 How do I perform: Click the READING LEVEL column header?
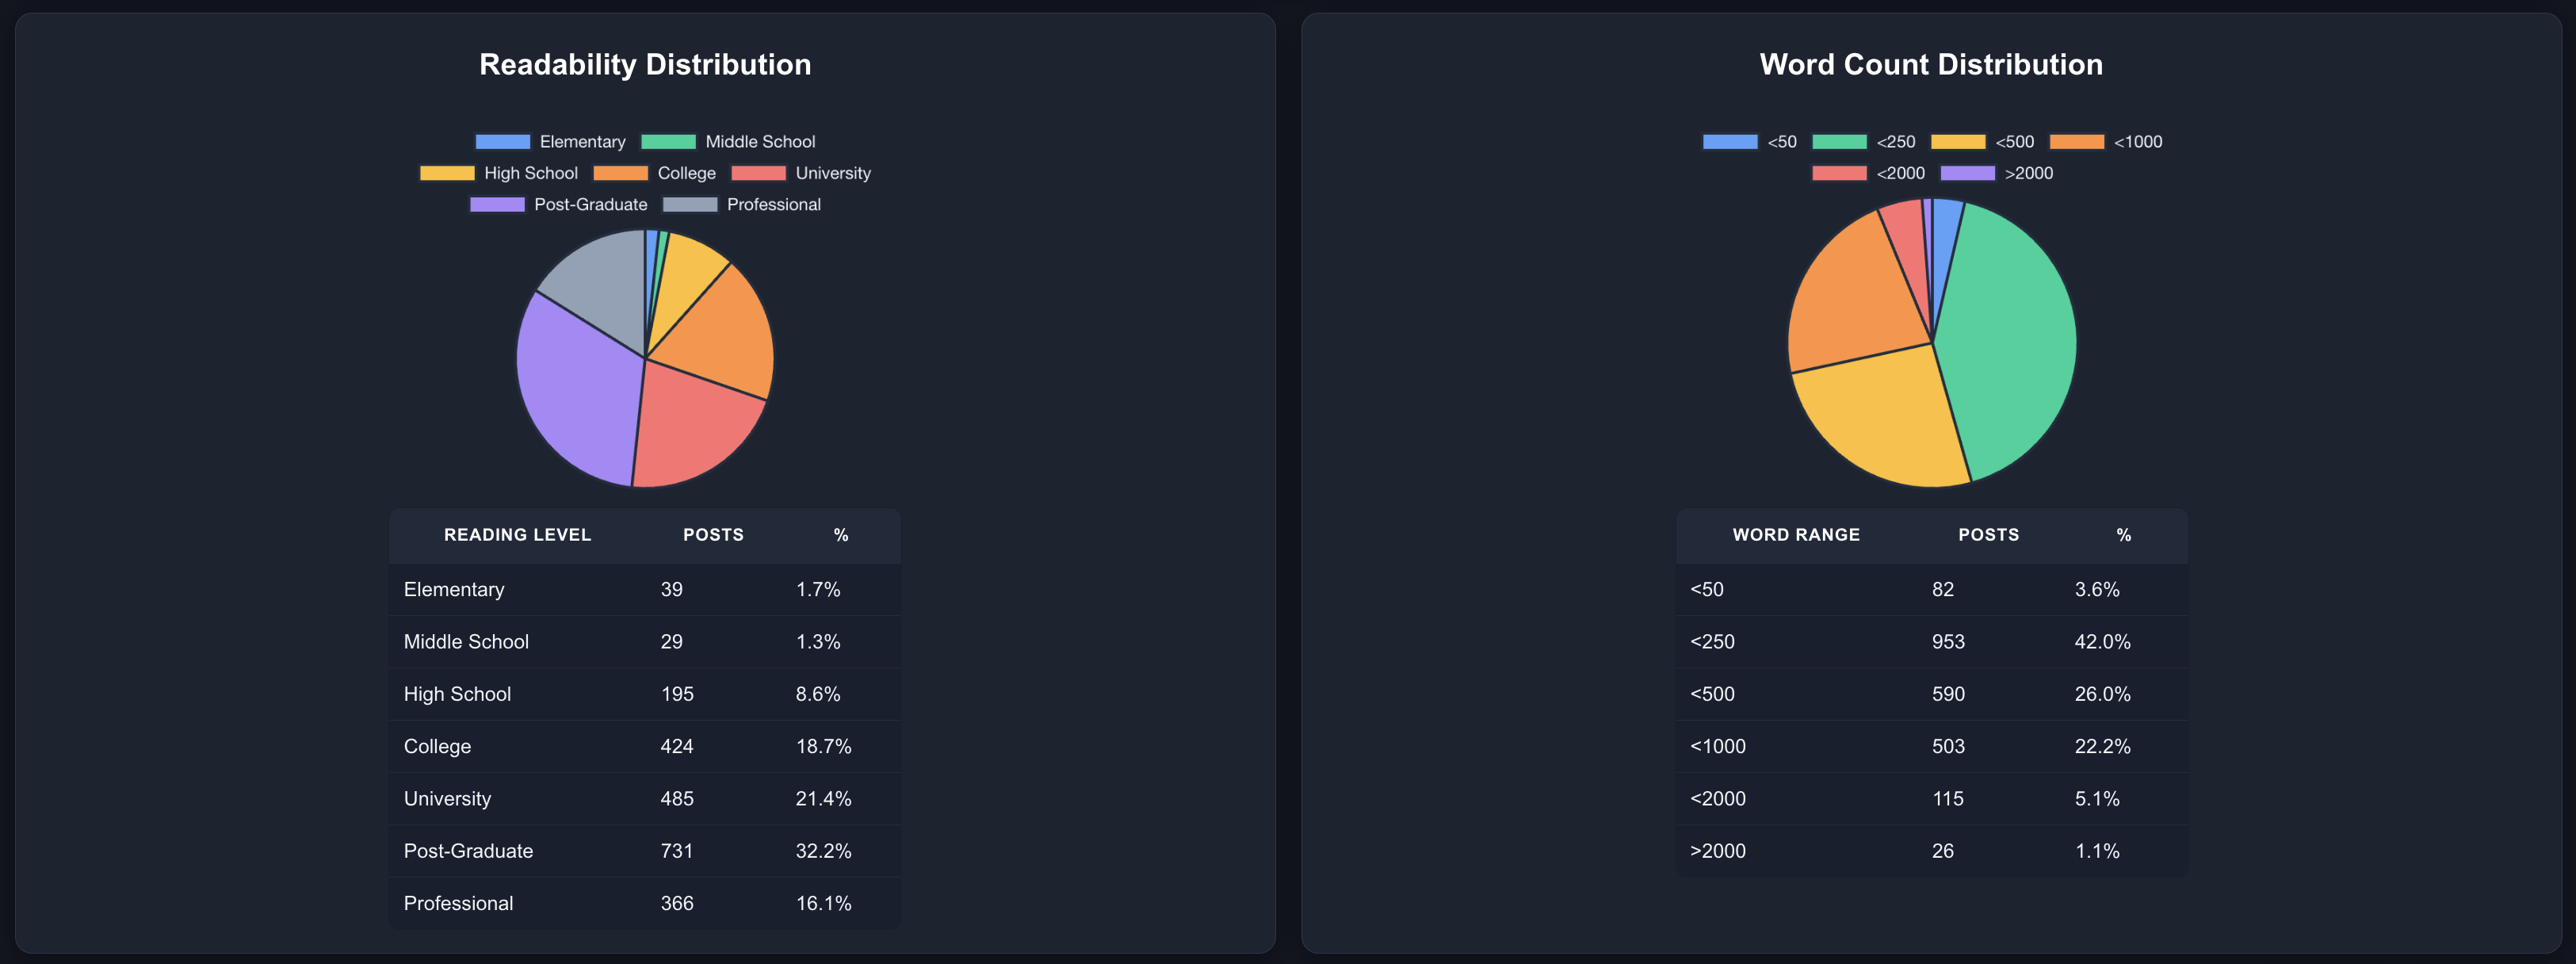(x=517, y=535)
